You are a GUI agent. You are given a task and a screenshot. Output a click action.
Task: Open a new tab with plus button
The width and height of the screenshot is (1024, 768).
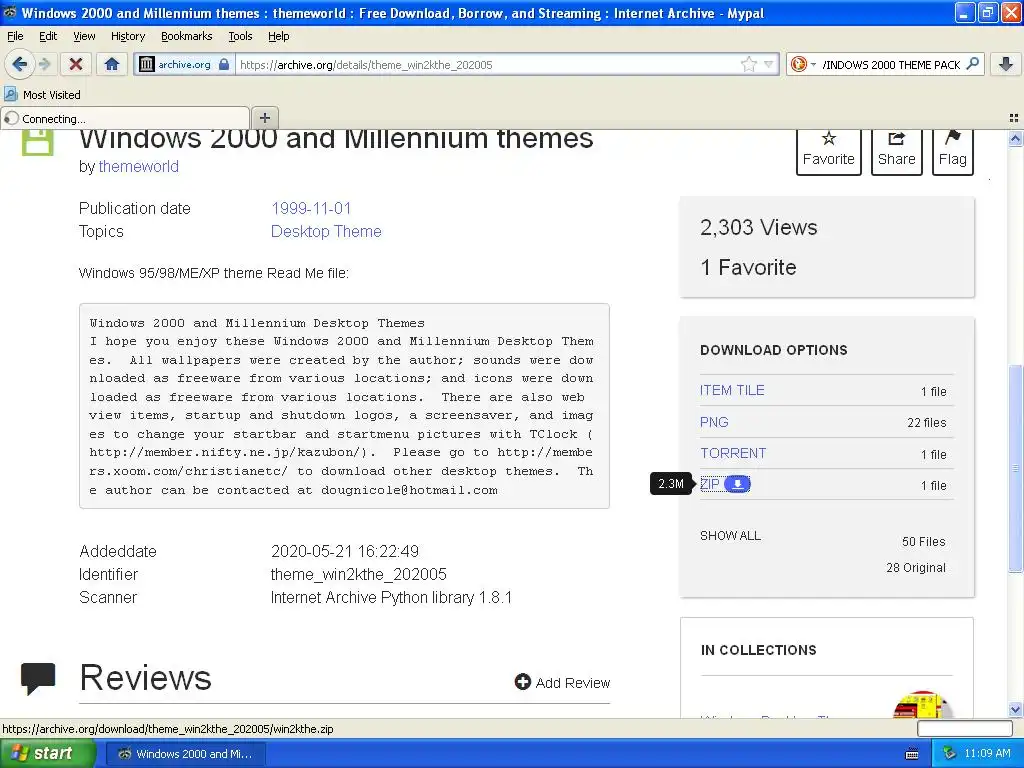264,118
